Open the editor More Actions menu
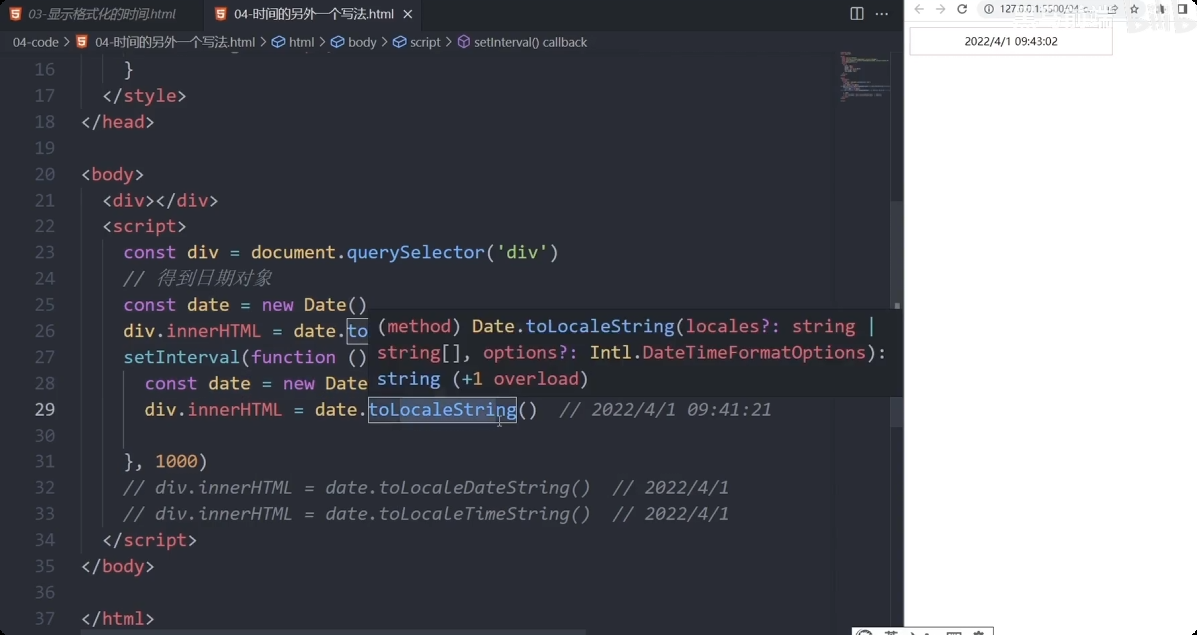 point(882,14)
